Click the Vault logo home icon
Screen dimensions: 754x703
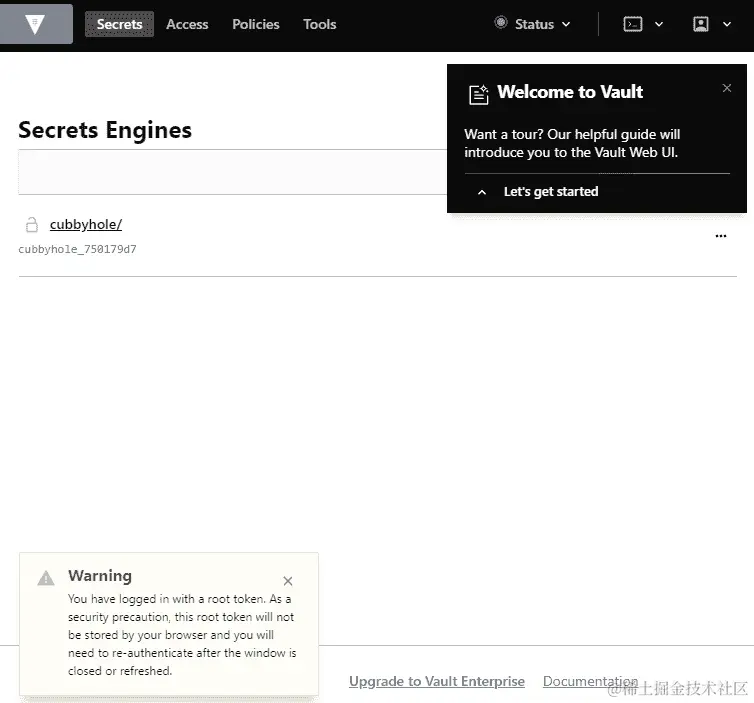click(36, 24)
